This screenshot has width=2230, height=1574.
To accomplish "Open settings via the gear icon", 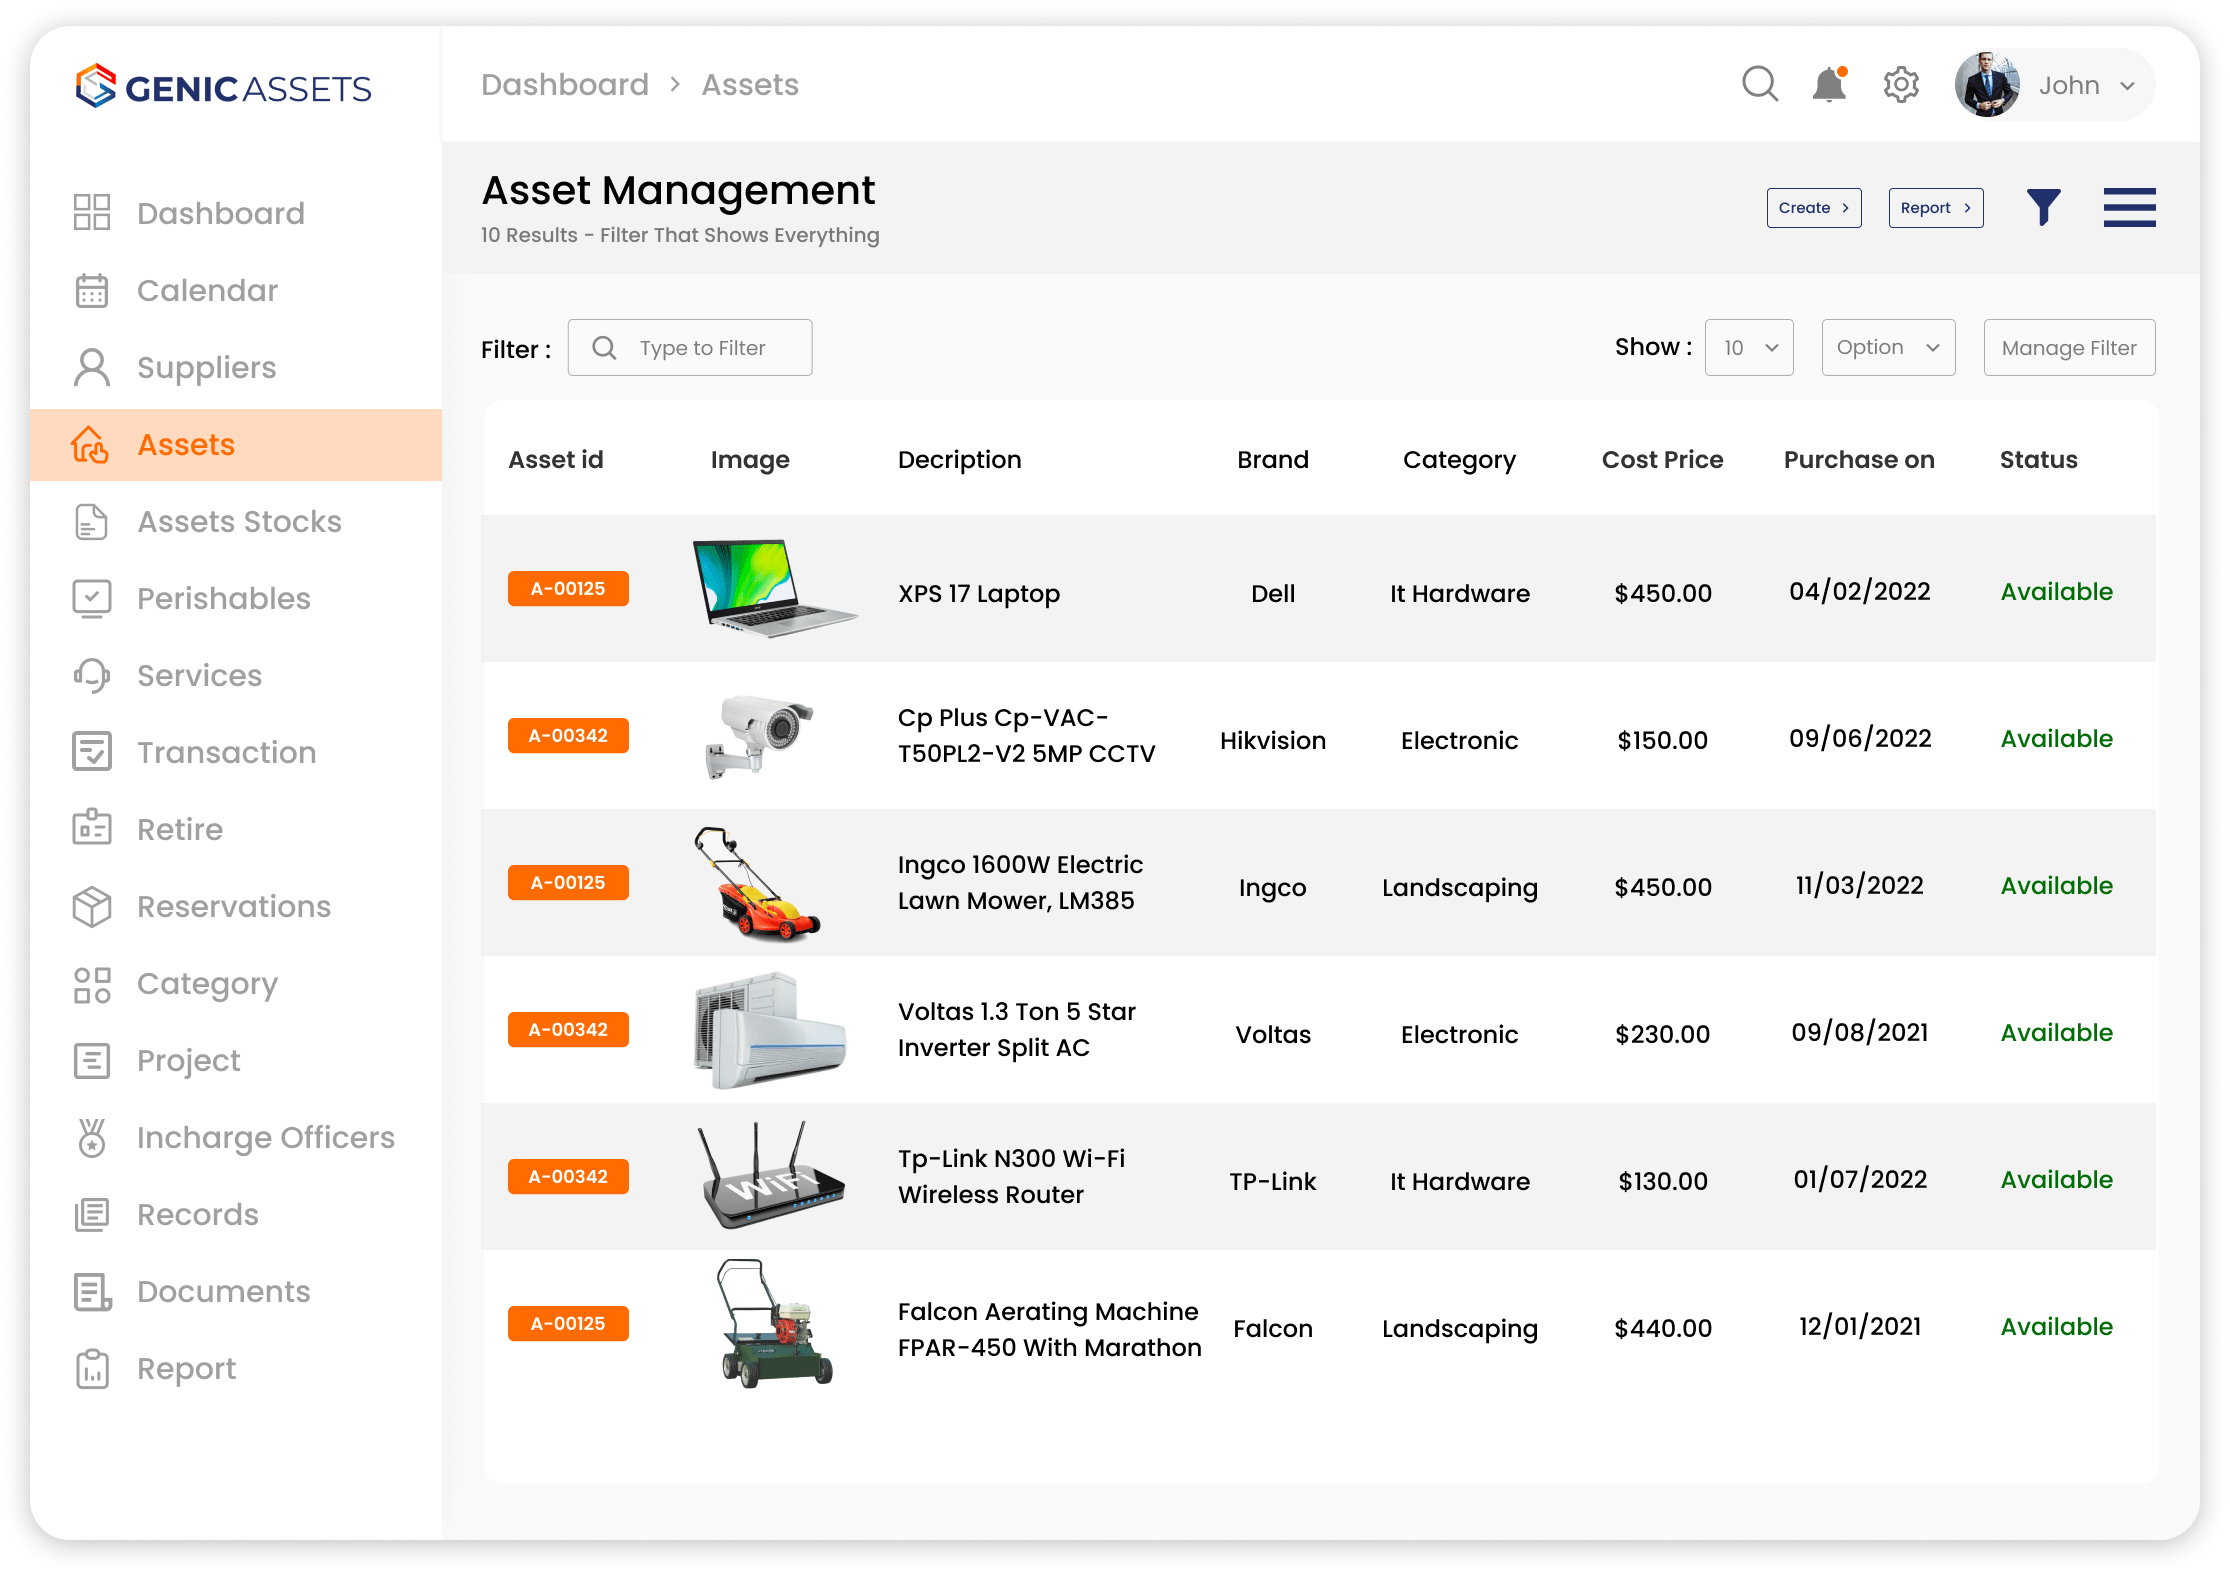I will pos(1901,84).
